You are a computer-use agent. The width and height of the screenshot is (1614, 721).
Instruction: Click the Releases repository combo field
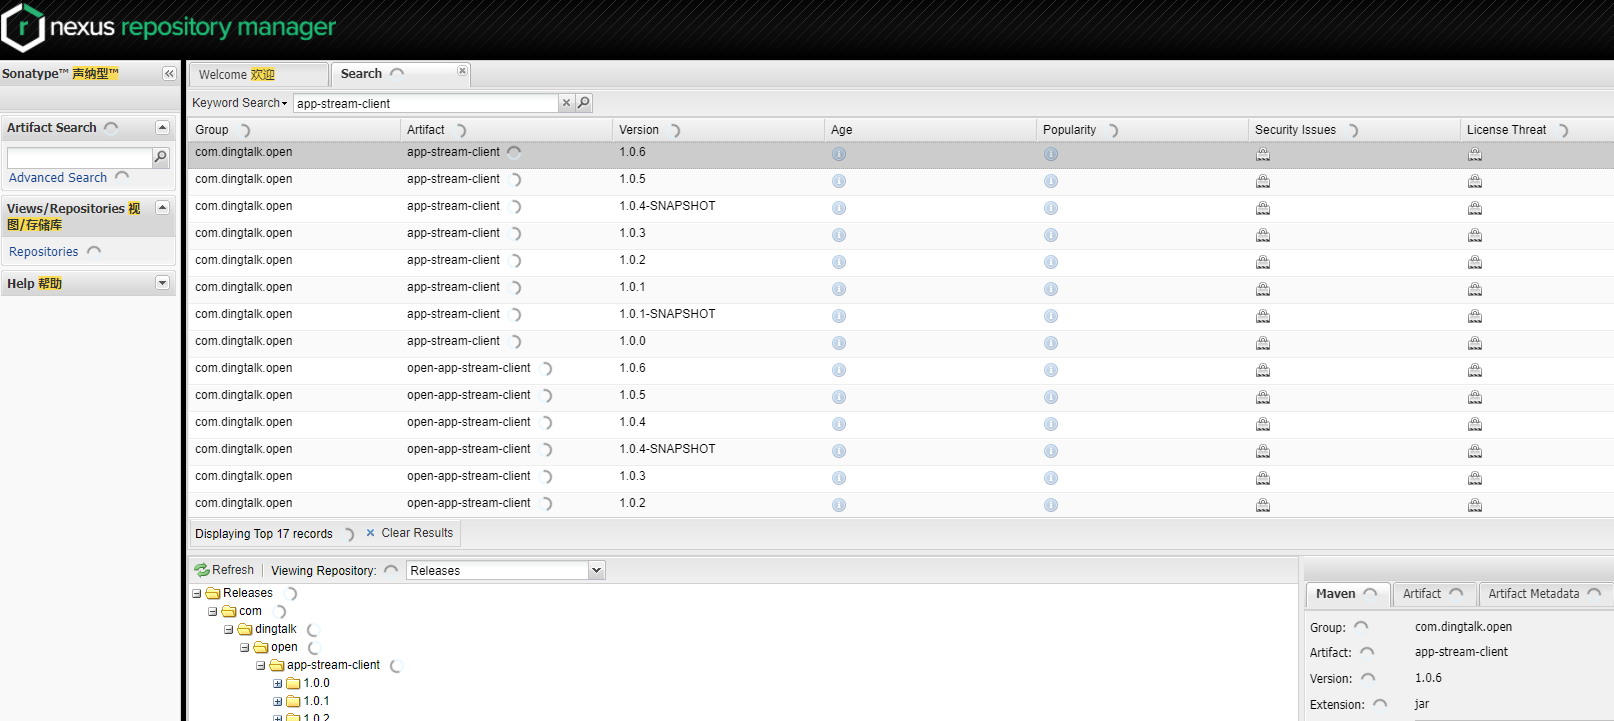[498, 571]
